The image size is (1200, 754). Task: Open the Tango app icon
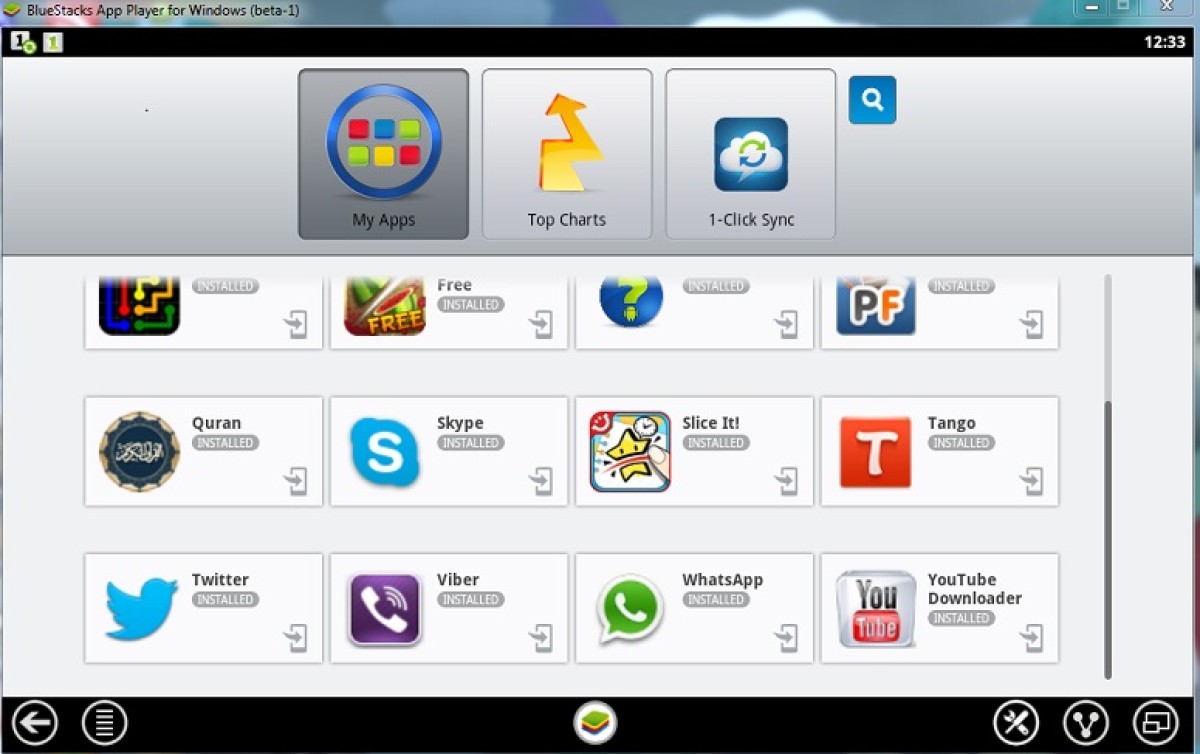click(x=875, y=452)
